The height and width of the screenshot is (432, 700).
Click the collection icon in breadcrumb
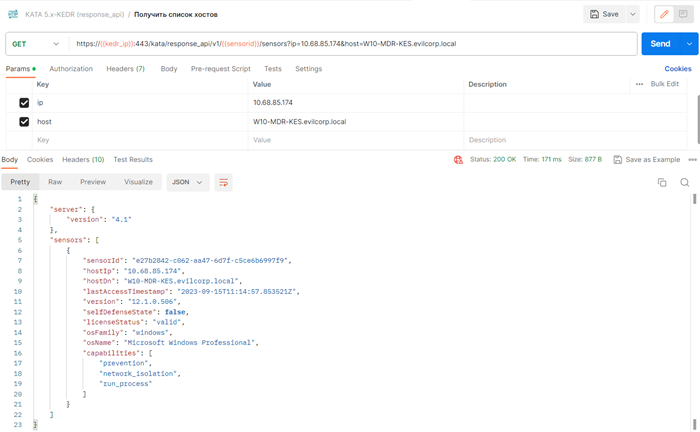pyautogui.click(x=13, y=15)
